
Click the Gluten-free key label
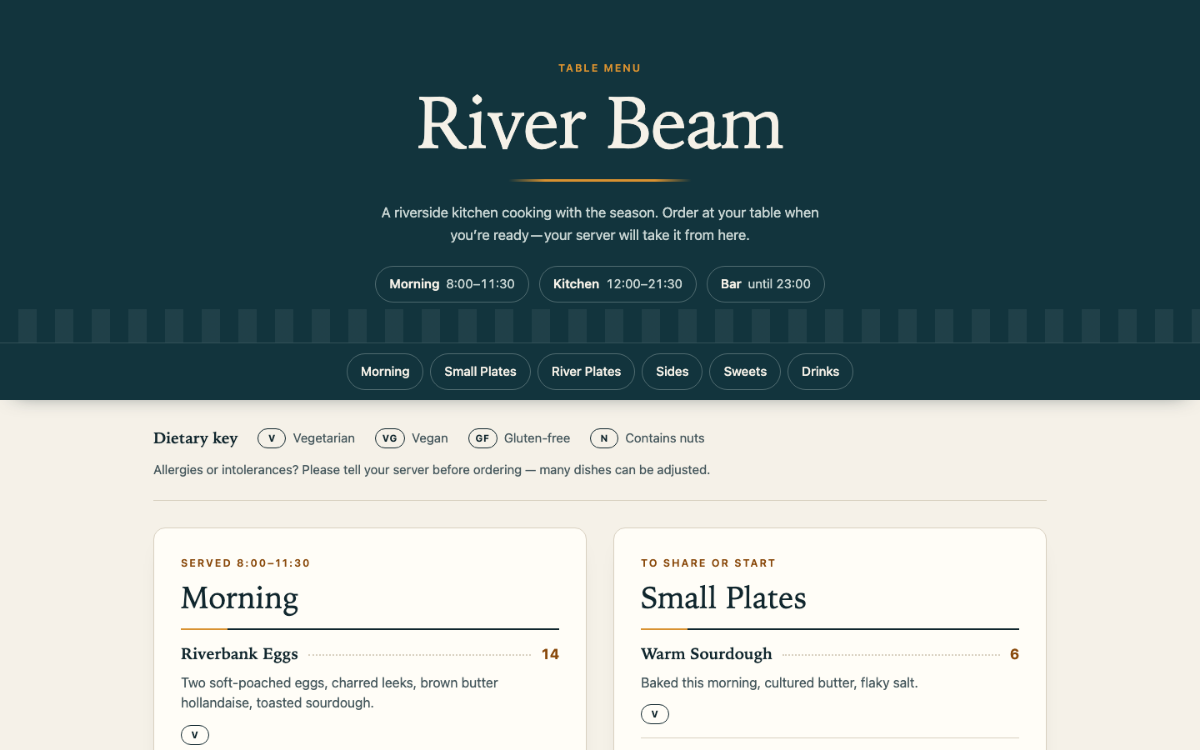coord(537,438)
